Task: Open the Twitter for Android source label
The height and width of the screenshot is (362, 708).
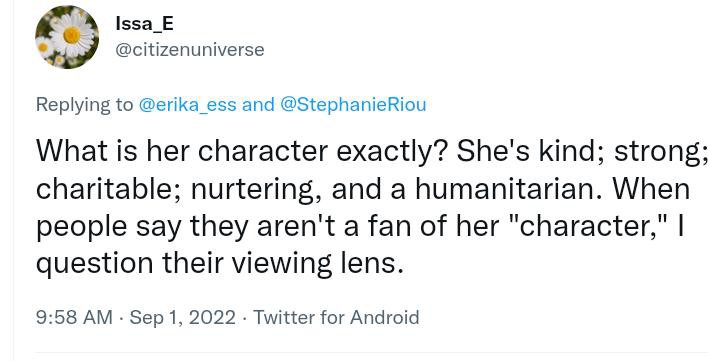Action: pos(336,317)
